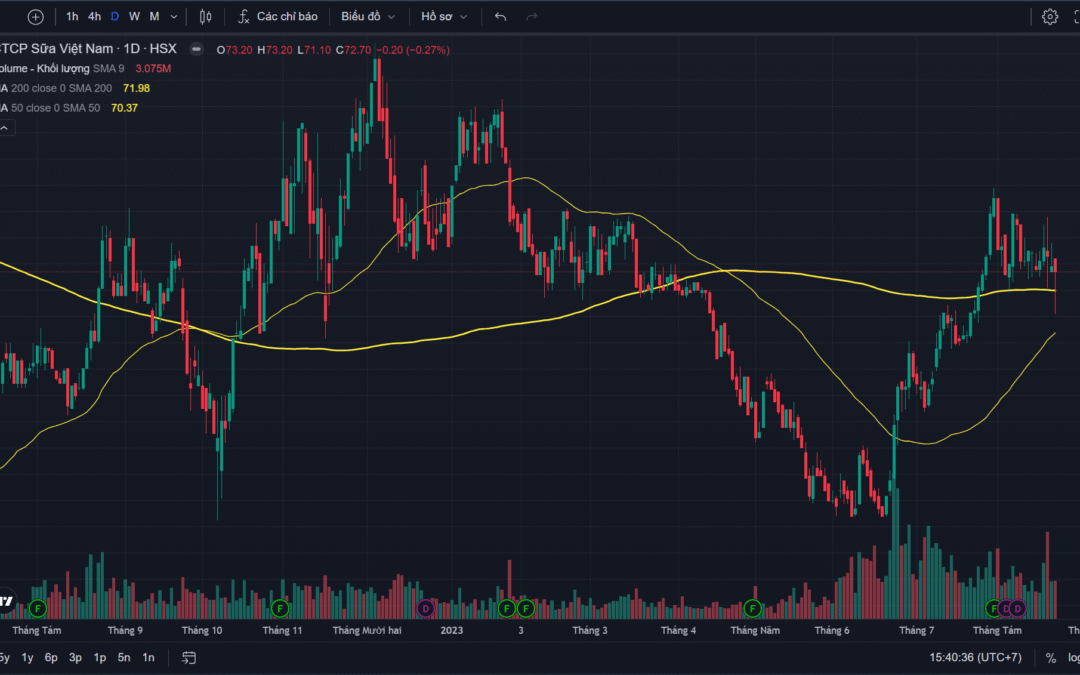Click the undo arrow in toolbar
Image resolution: width=1080 pixels, height=675 pixels.
coord(501,16)
